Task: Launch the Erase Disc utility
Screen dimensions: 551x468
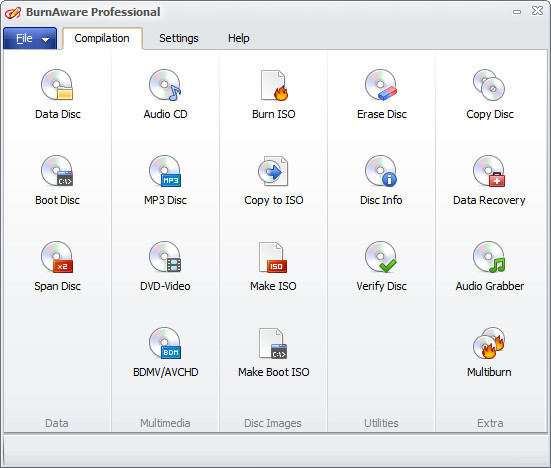Action: (x=381, y=94)
